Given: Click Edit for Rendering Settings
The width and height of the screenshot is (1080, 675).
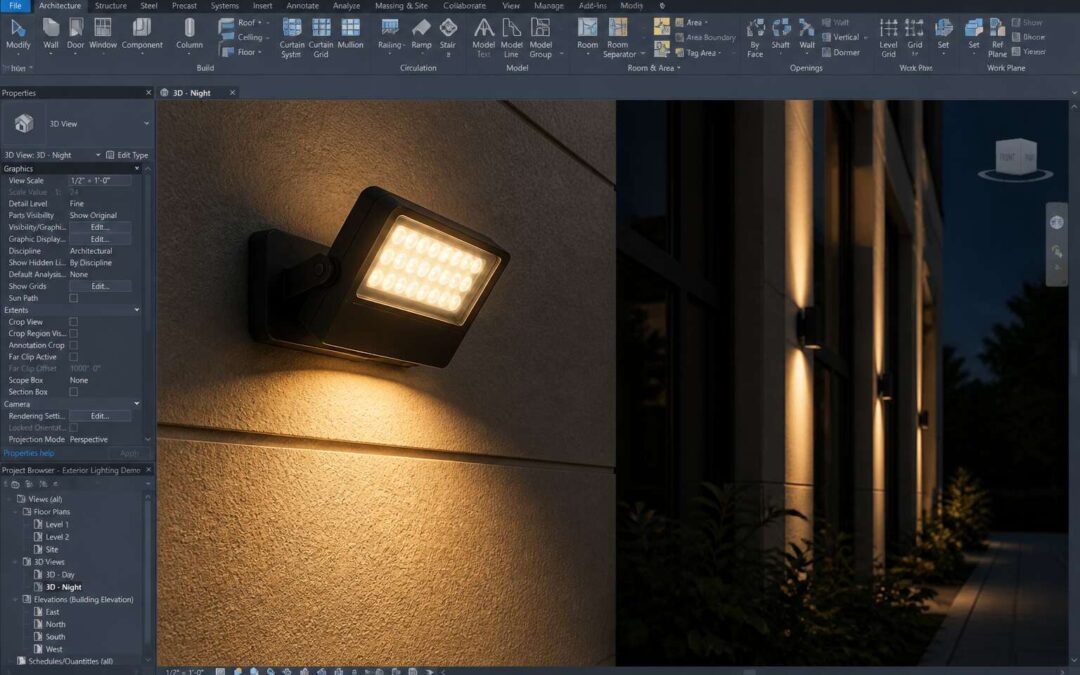Looking at the screenshot, I should pyautogui.click(x=100, y=416).
